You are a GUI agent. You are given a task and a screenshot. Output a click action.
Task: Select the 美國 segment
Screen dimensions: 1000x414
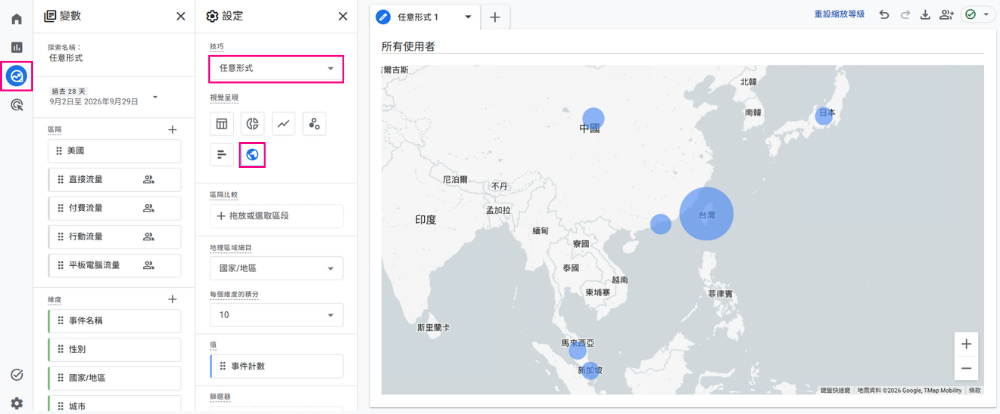click(x=115, y=151)
